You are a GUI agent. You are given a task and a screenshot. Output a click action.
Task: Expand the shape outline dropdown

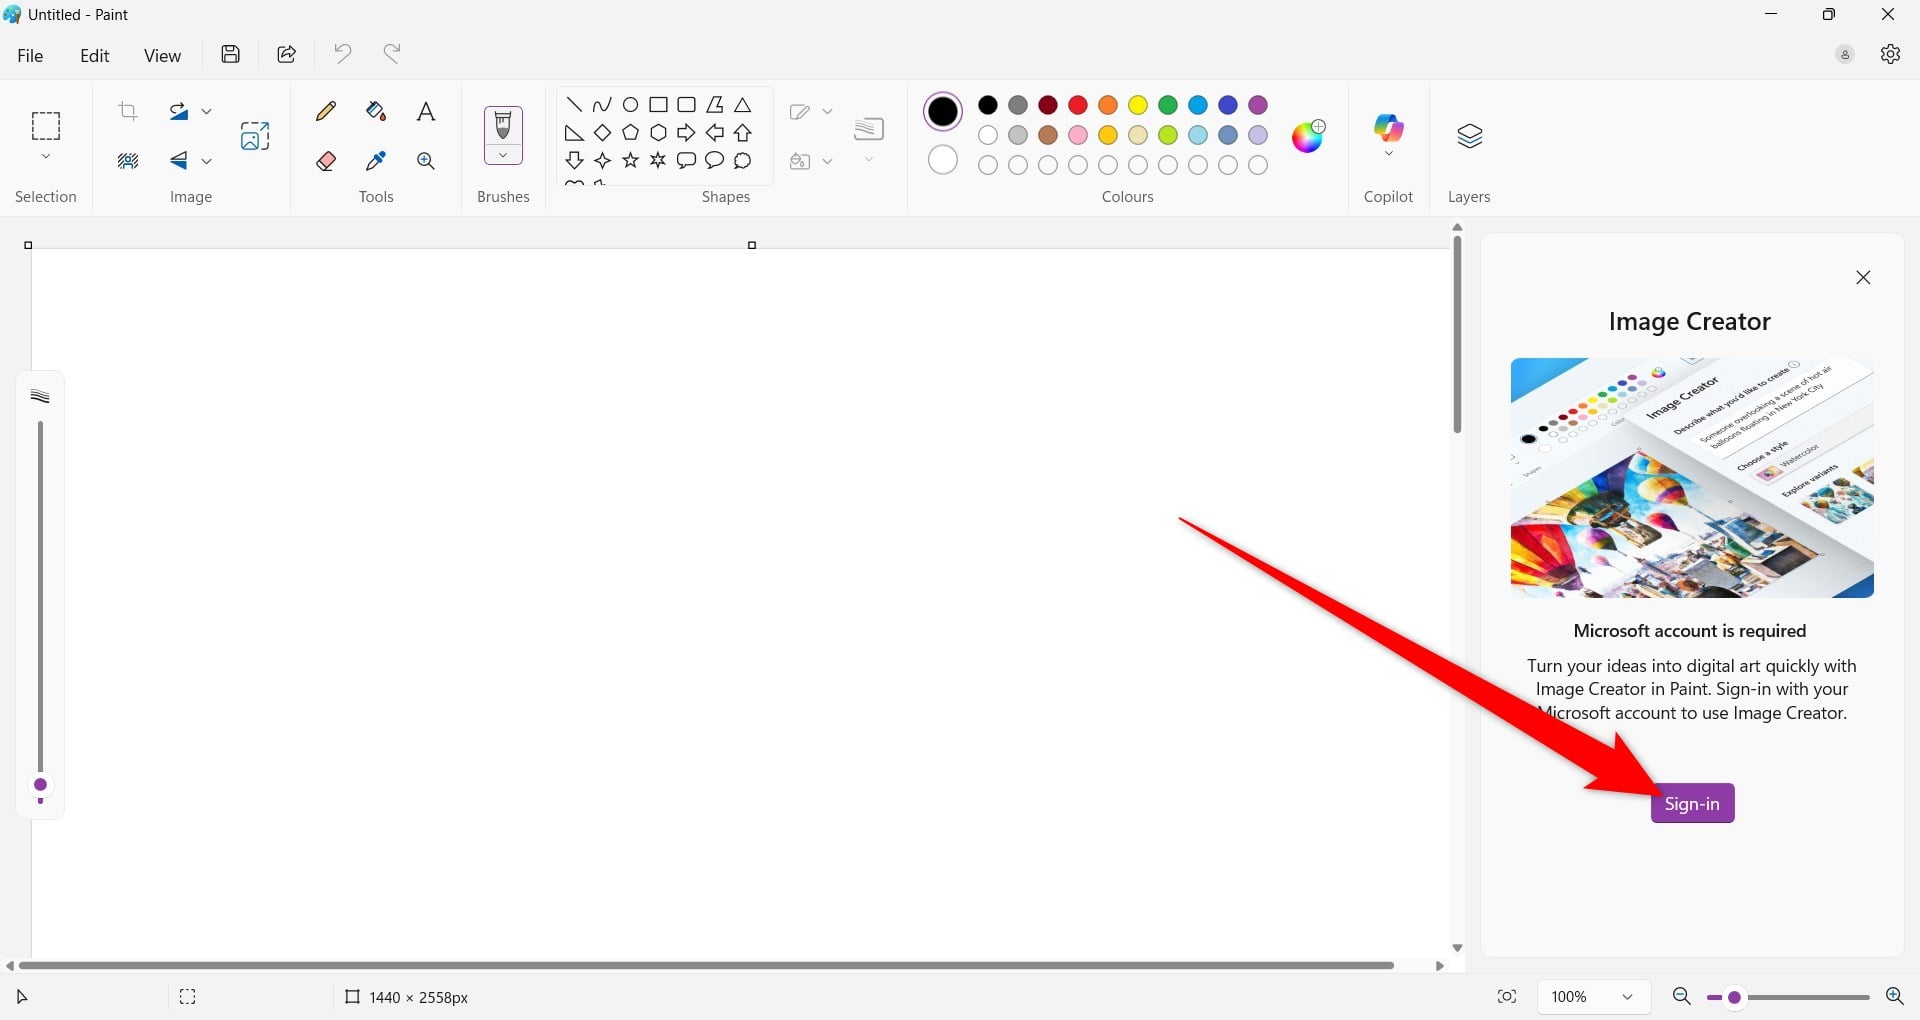tap(827, 111)
